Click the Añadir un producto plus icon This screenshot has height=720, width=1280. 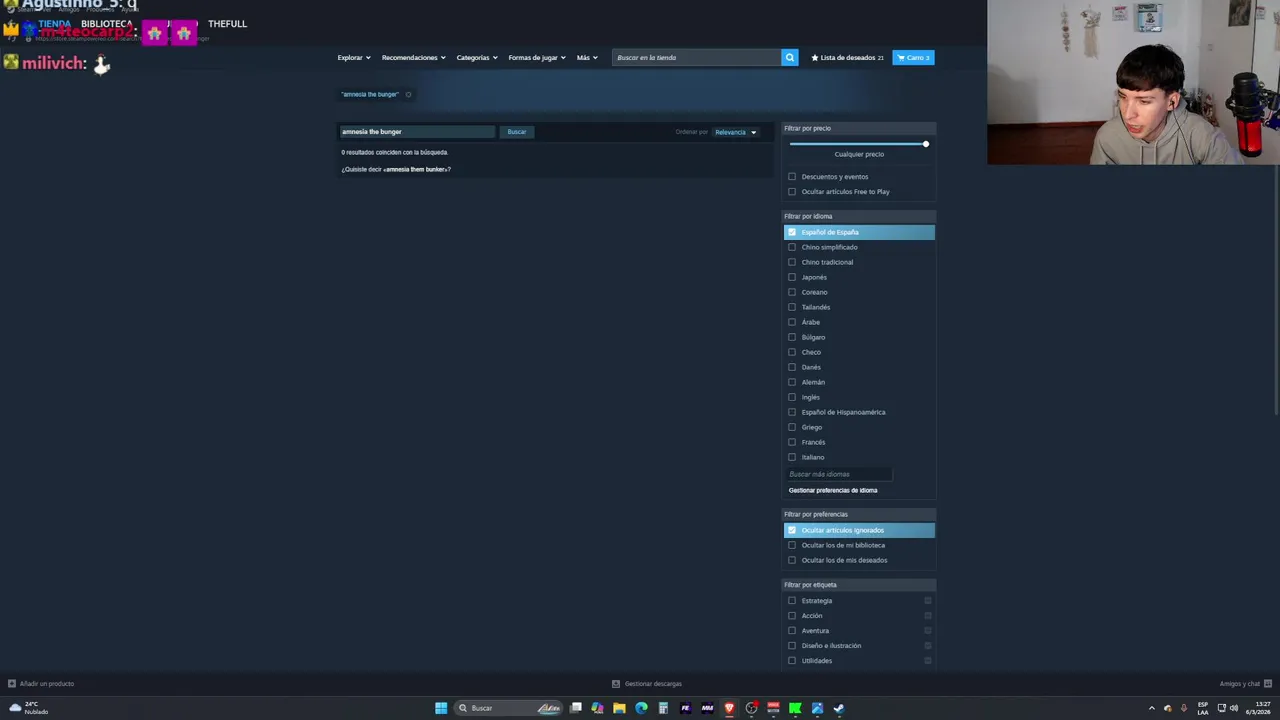(11, 684)
